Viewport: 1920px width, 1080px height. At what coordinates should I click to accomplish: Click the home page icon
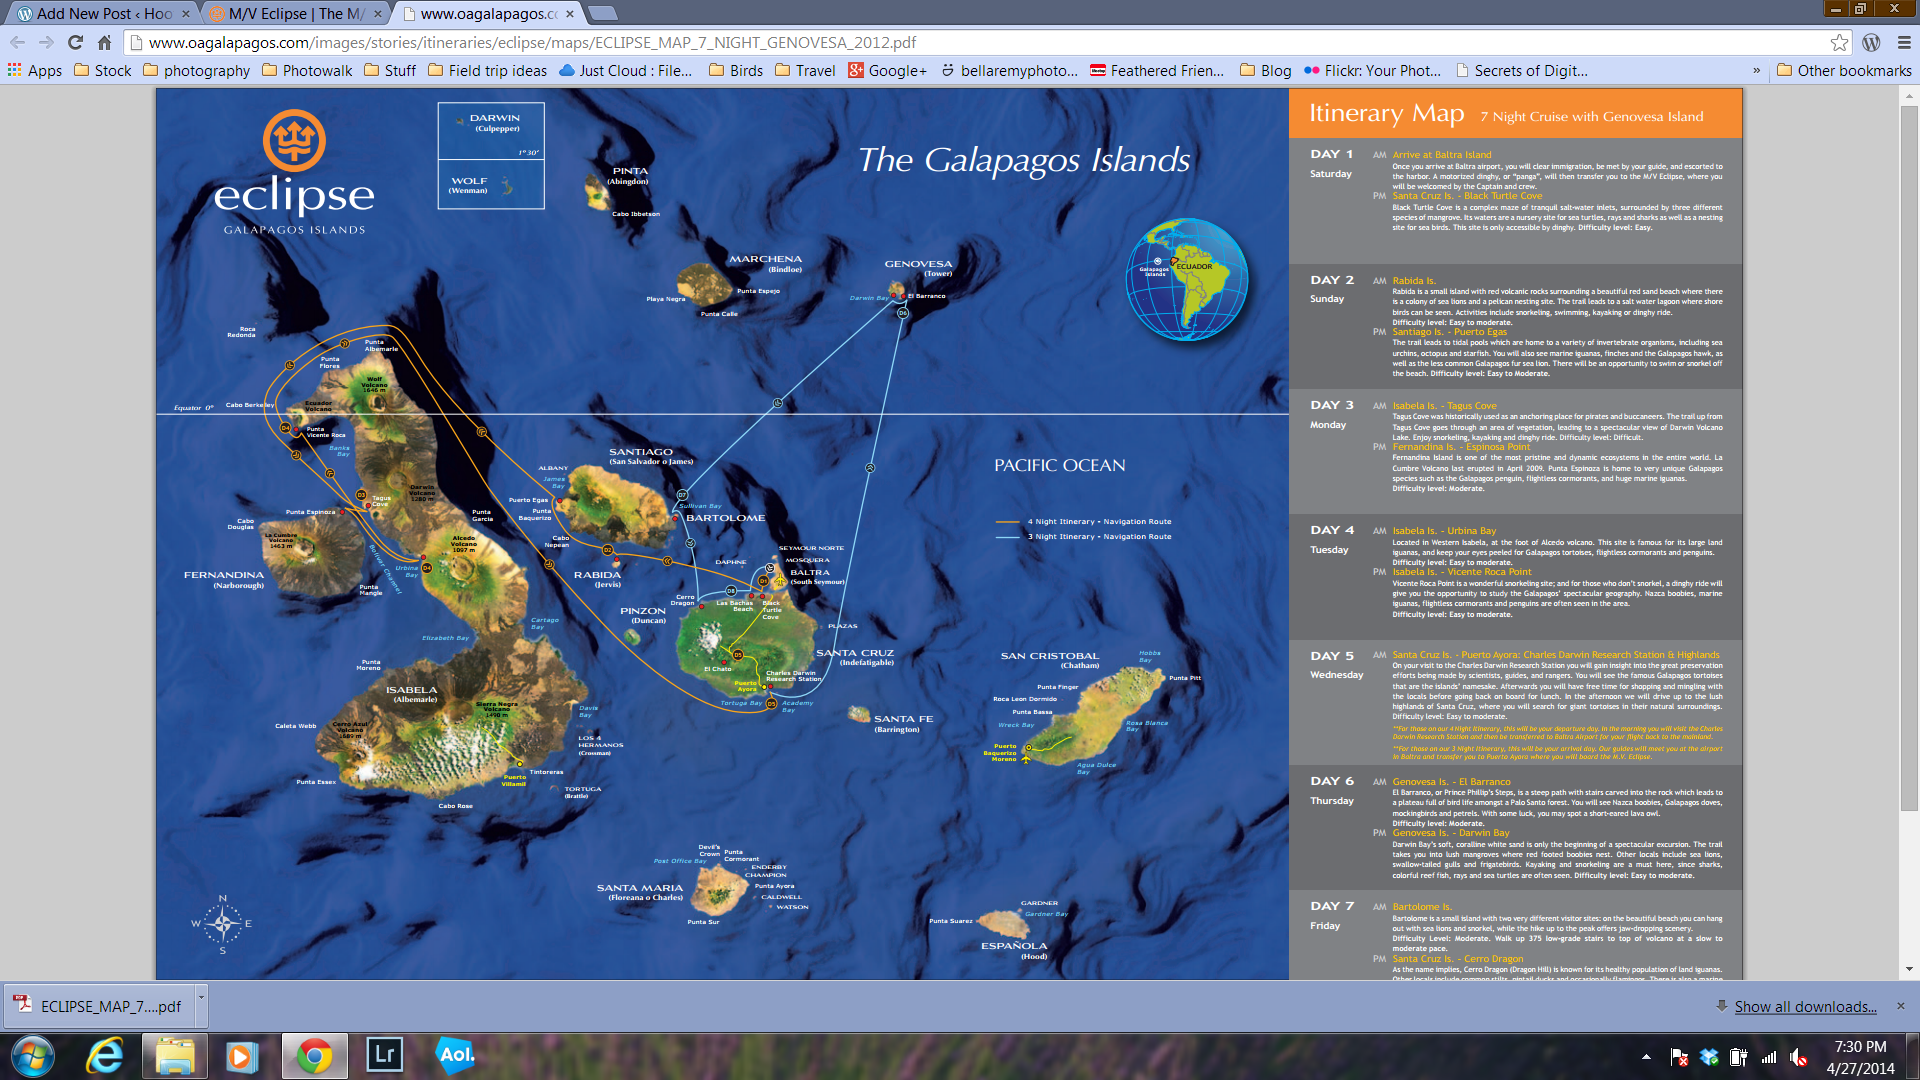[104, 42]
